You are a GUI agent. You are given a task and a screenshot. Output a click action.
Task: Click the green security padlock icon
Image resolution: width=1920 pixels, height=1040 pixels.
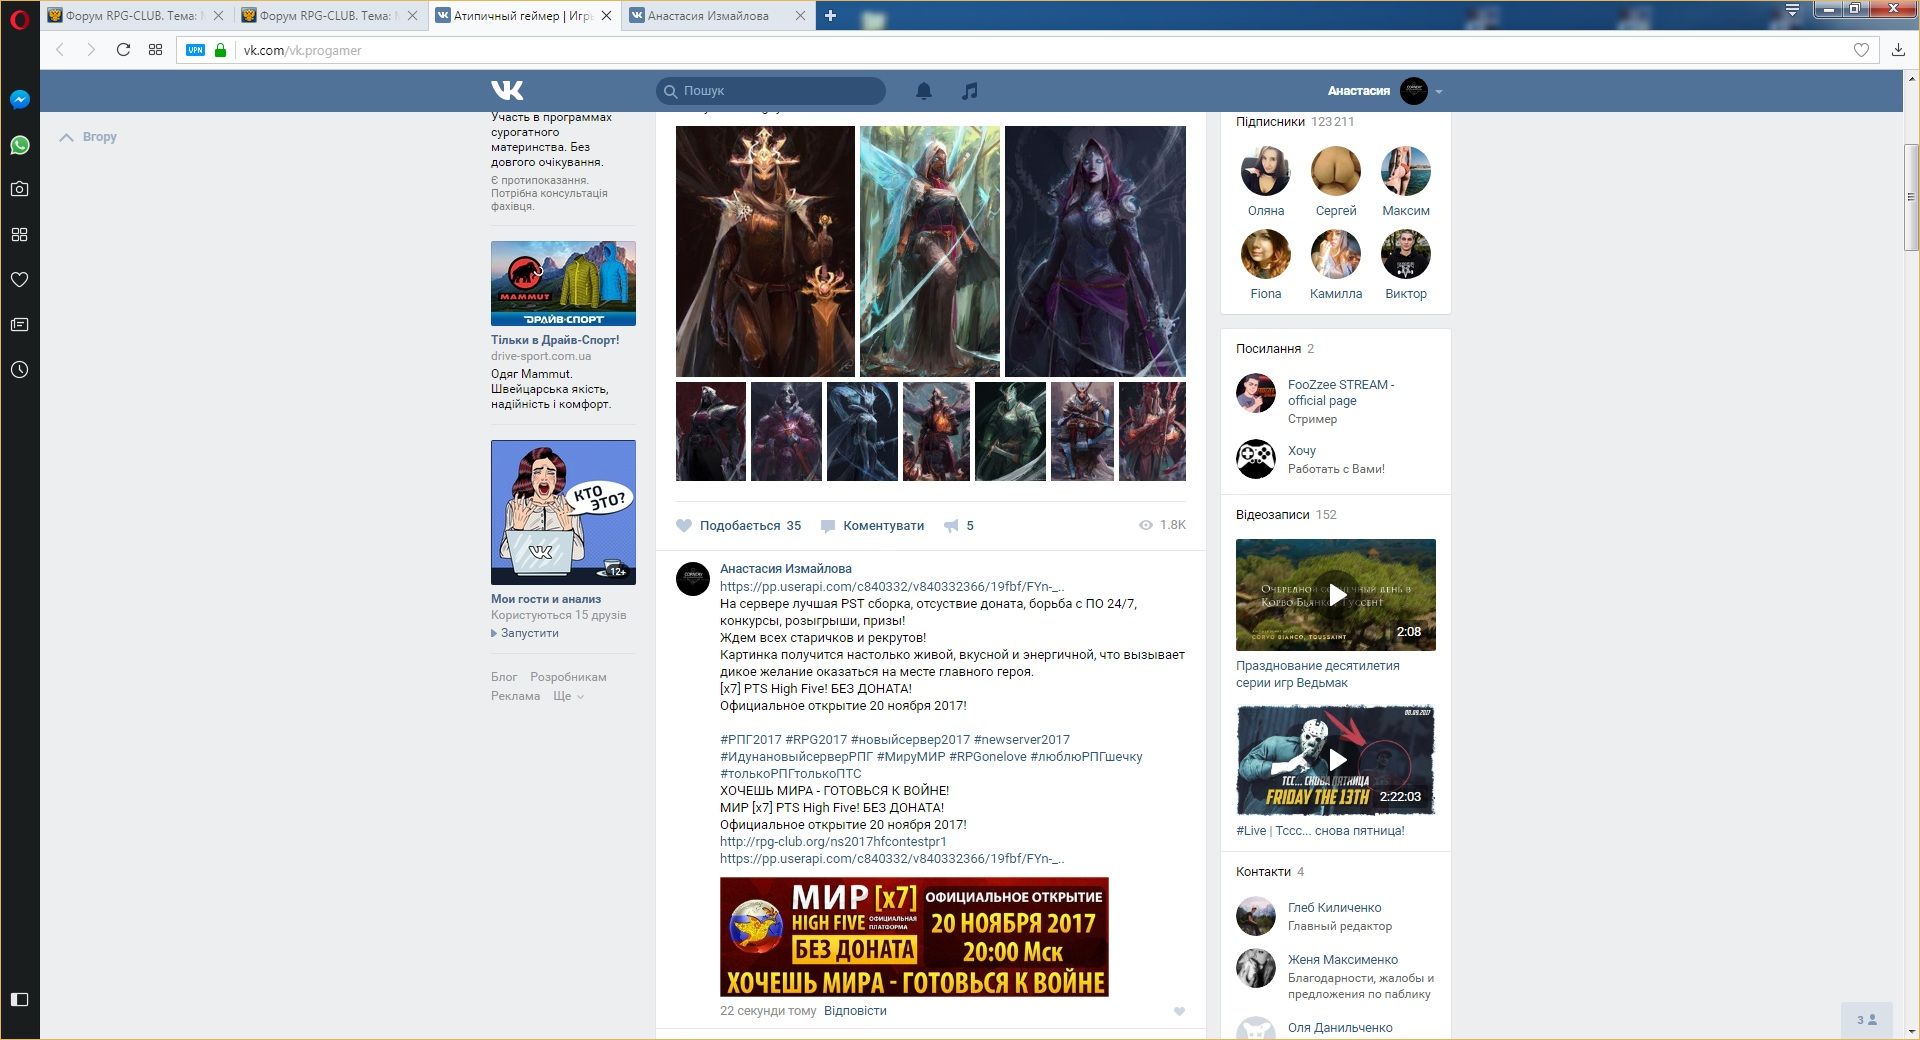(221, 50)
